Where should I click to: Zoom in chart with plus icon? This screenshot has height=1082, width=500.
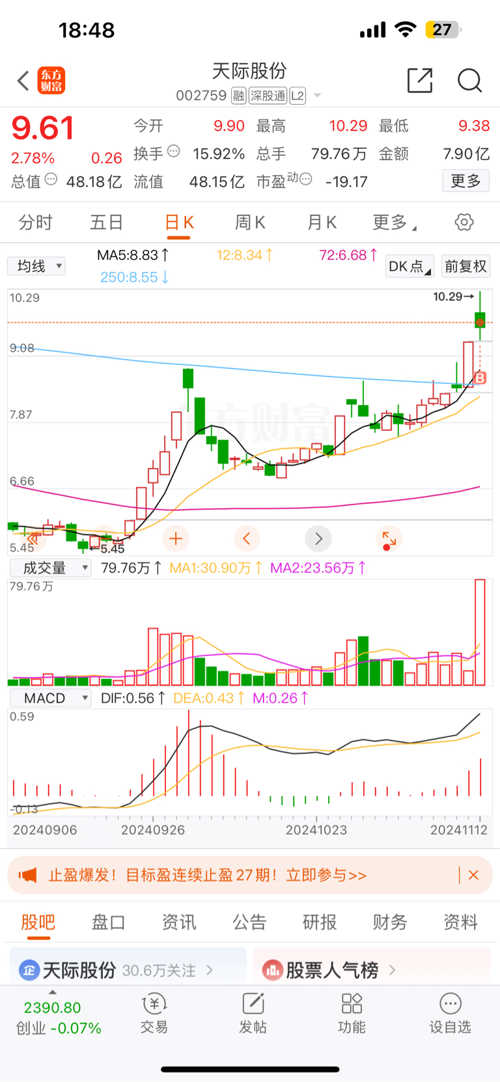[x=176, y=538]
